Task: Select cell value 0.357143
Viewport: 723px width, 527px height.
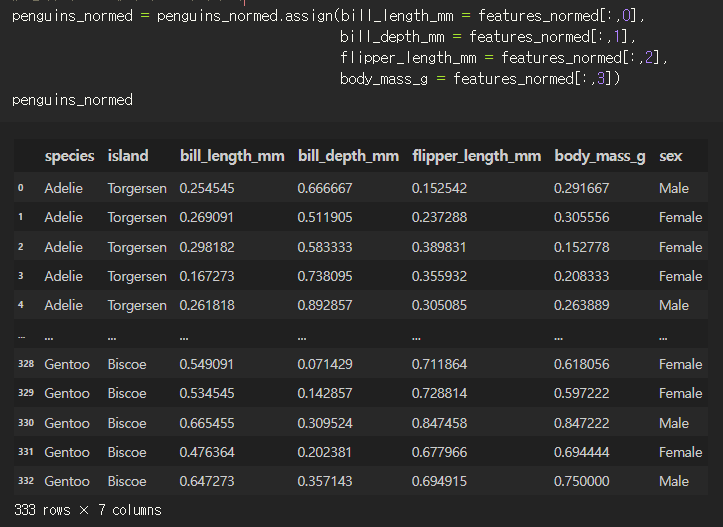Action: (325, 481)
